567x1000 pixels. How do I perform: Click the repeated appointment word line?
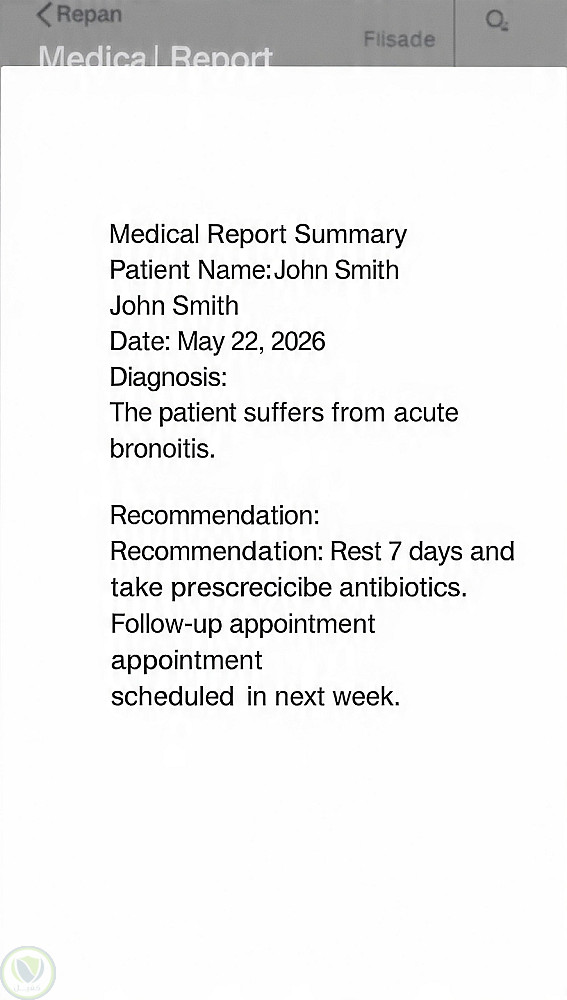[x=186, y=660]
